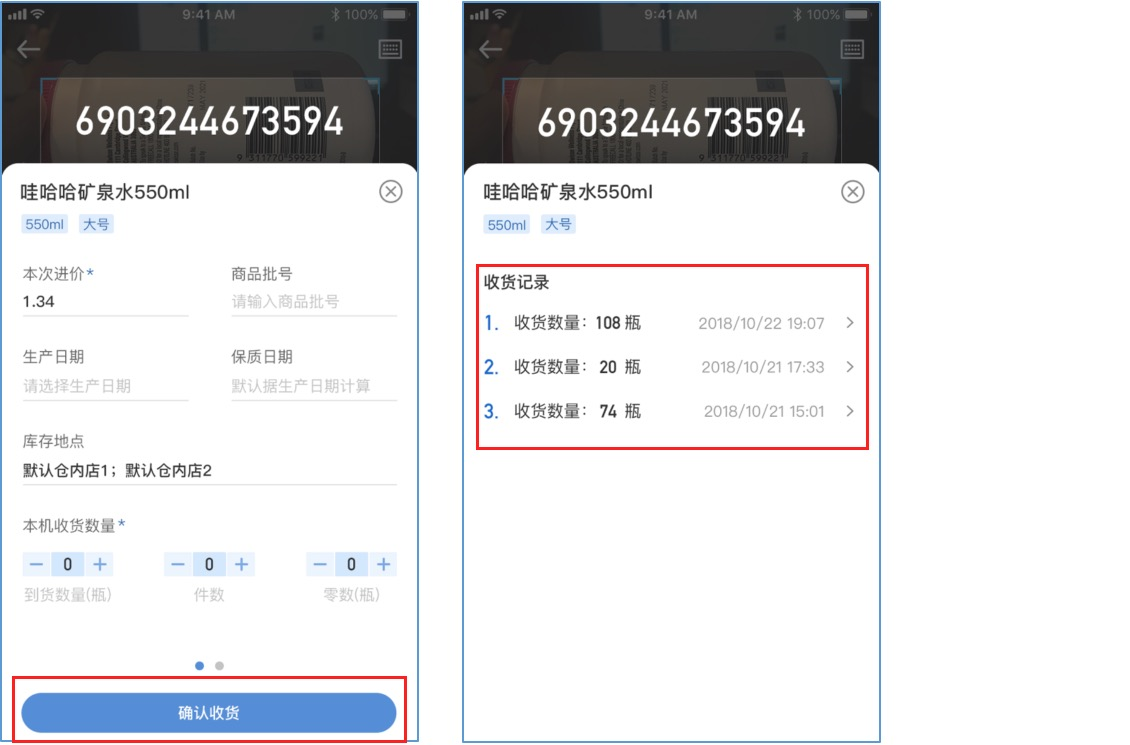Focus the 商品批号 input field
The height and width of the screenshot is (745, 1130).
coord(313,302)
